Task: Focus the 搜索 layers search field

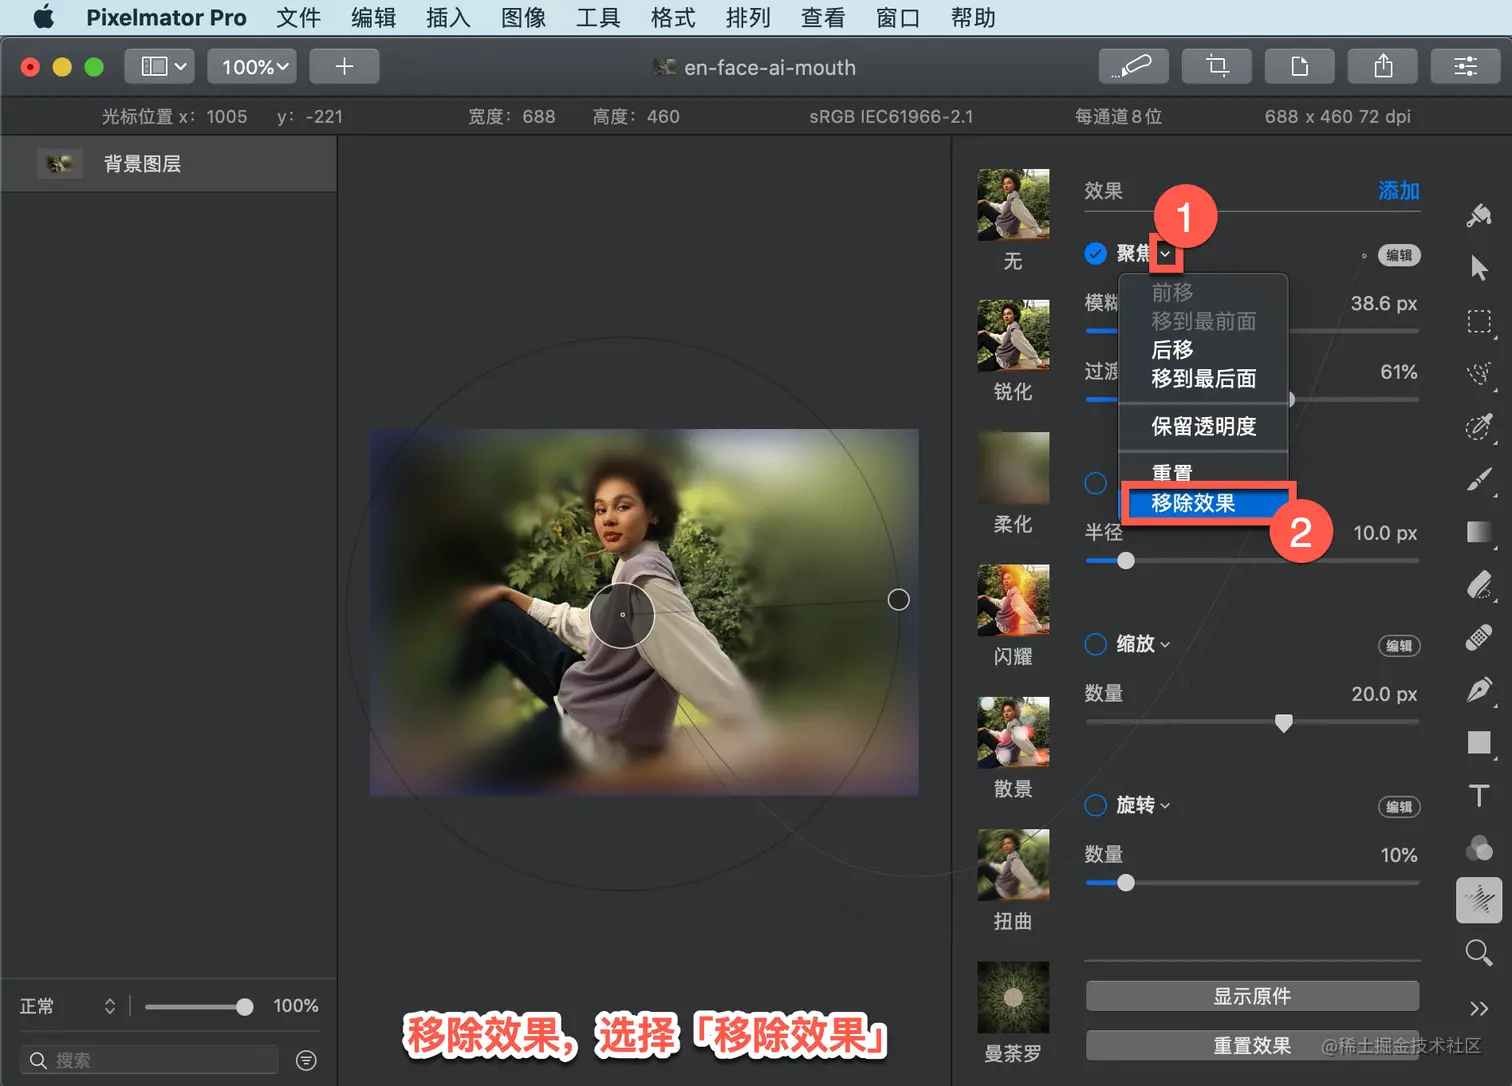Action: pos(149,1060)
